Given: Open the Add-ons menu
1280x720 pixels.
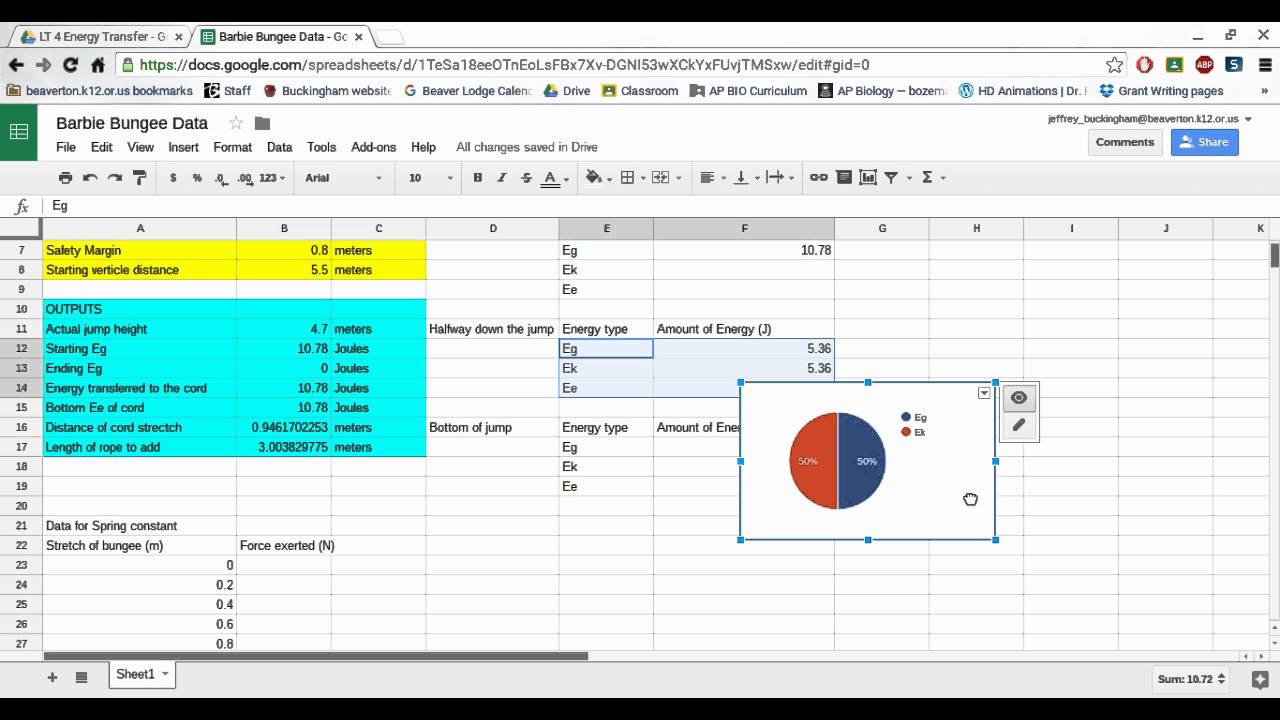Looking at the screenshot, I should pos(374,147).
